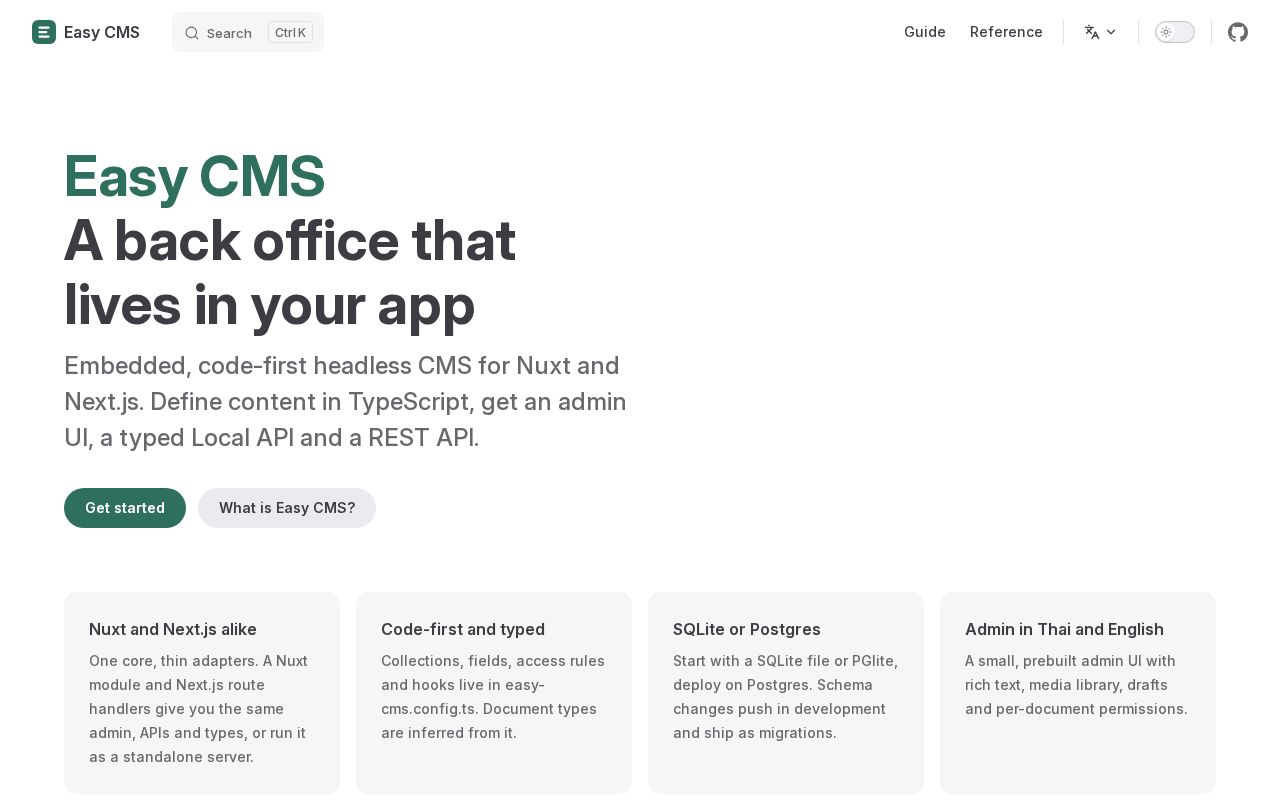Click the language translate icon

1092,32
